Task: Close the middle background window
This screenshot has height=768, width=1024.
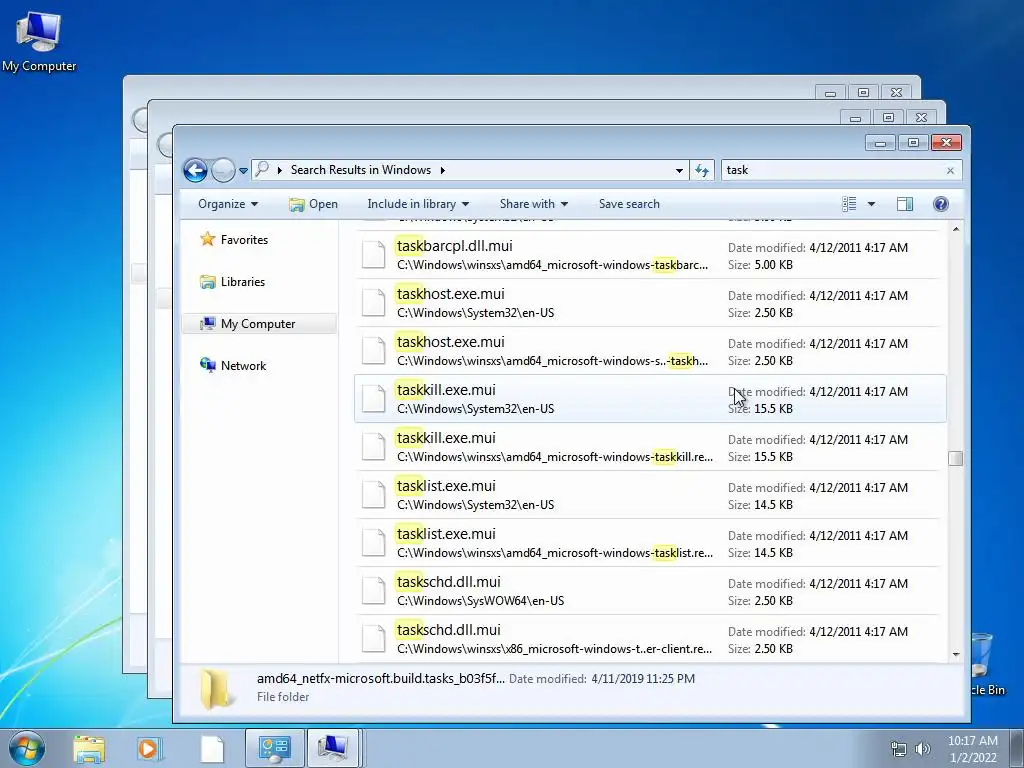Action: pyautogui.click(x=921, y=118)
